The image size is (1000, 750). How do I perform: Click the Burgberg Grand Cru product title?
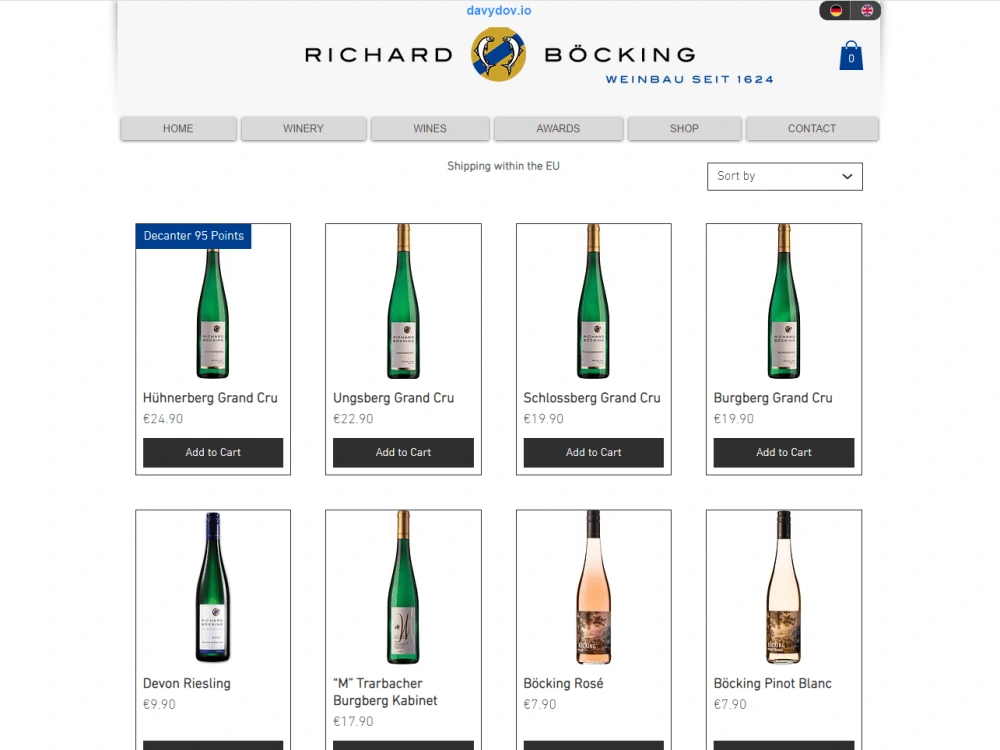coord(773,398)
